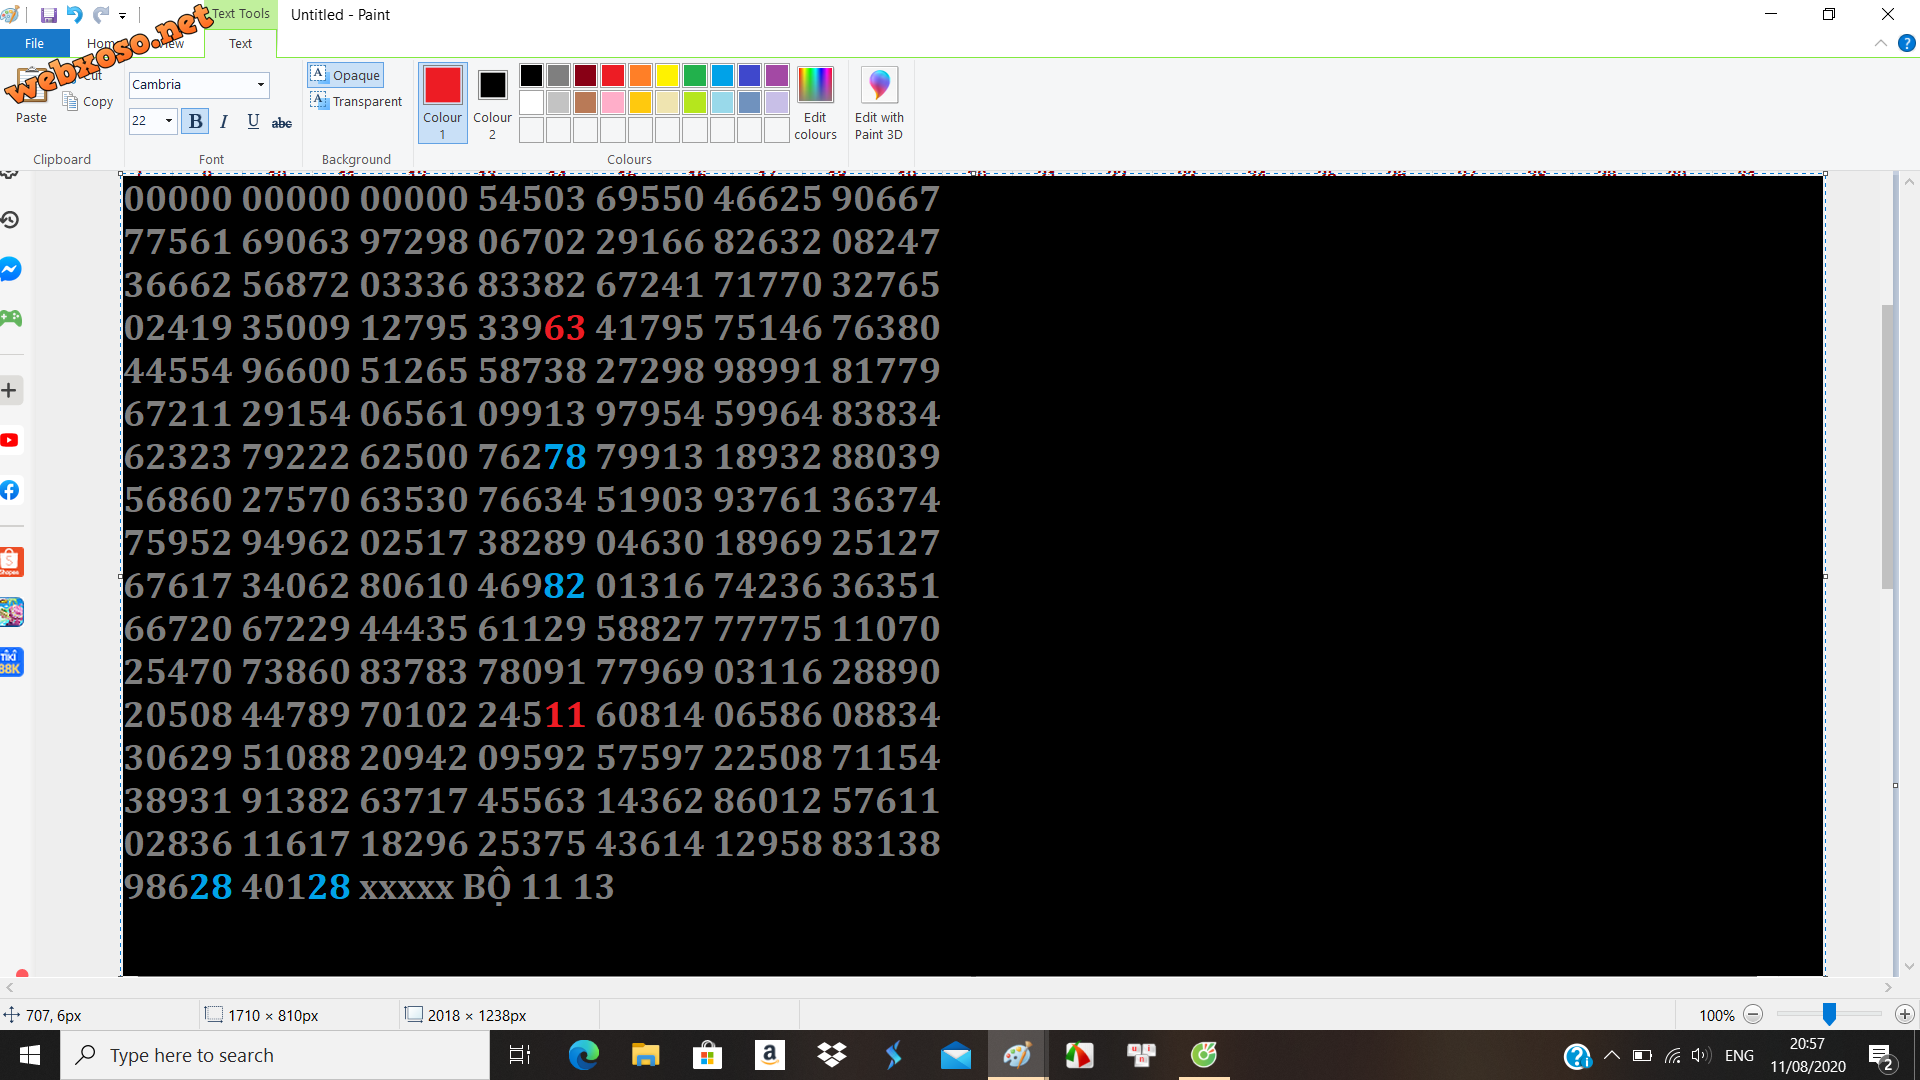Select Colour 2 box
This screenshot has height=1080, width=1920.
click(492, 102)
